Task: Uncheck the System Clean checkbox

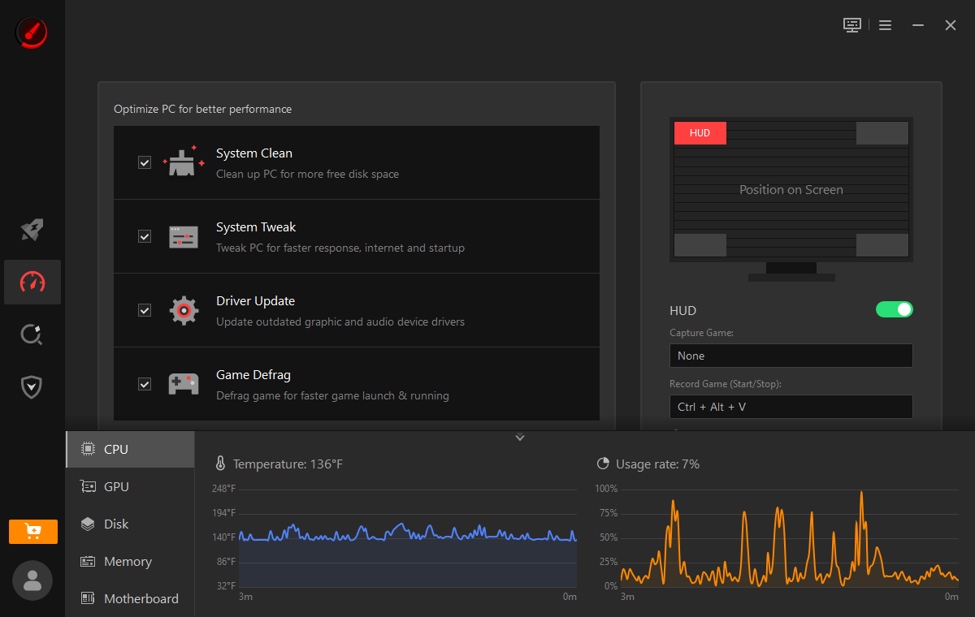Action: click(144, 162)
